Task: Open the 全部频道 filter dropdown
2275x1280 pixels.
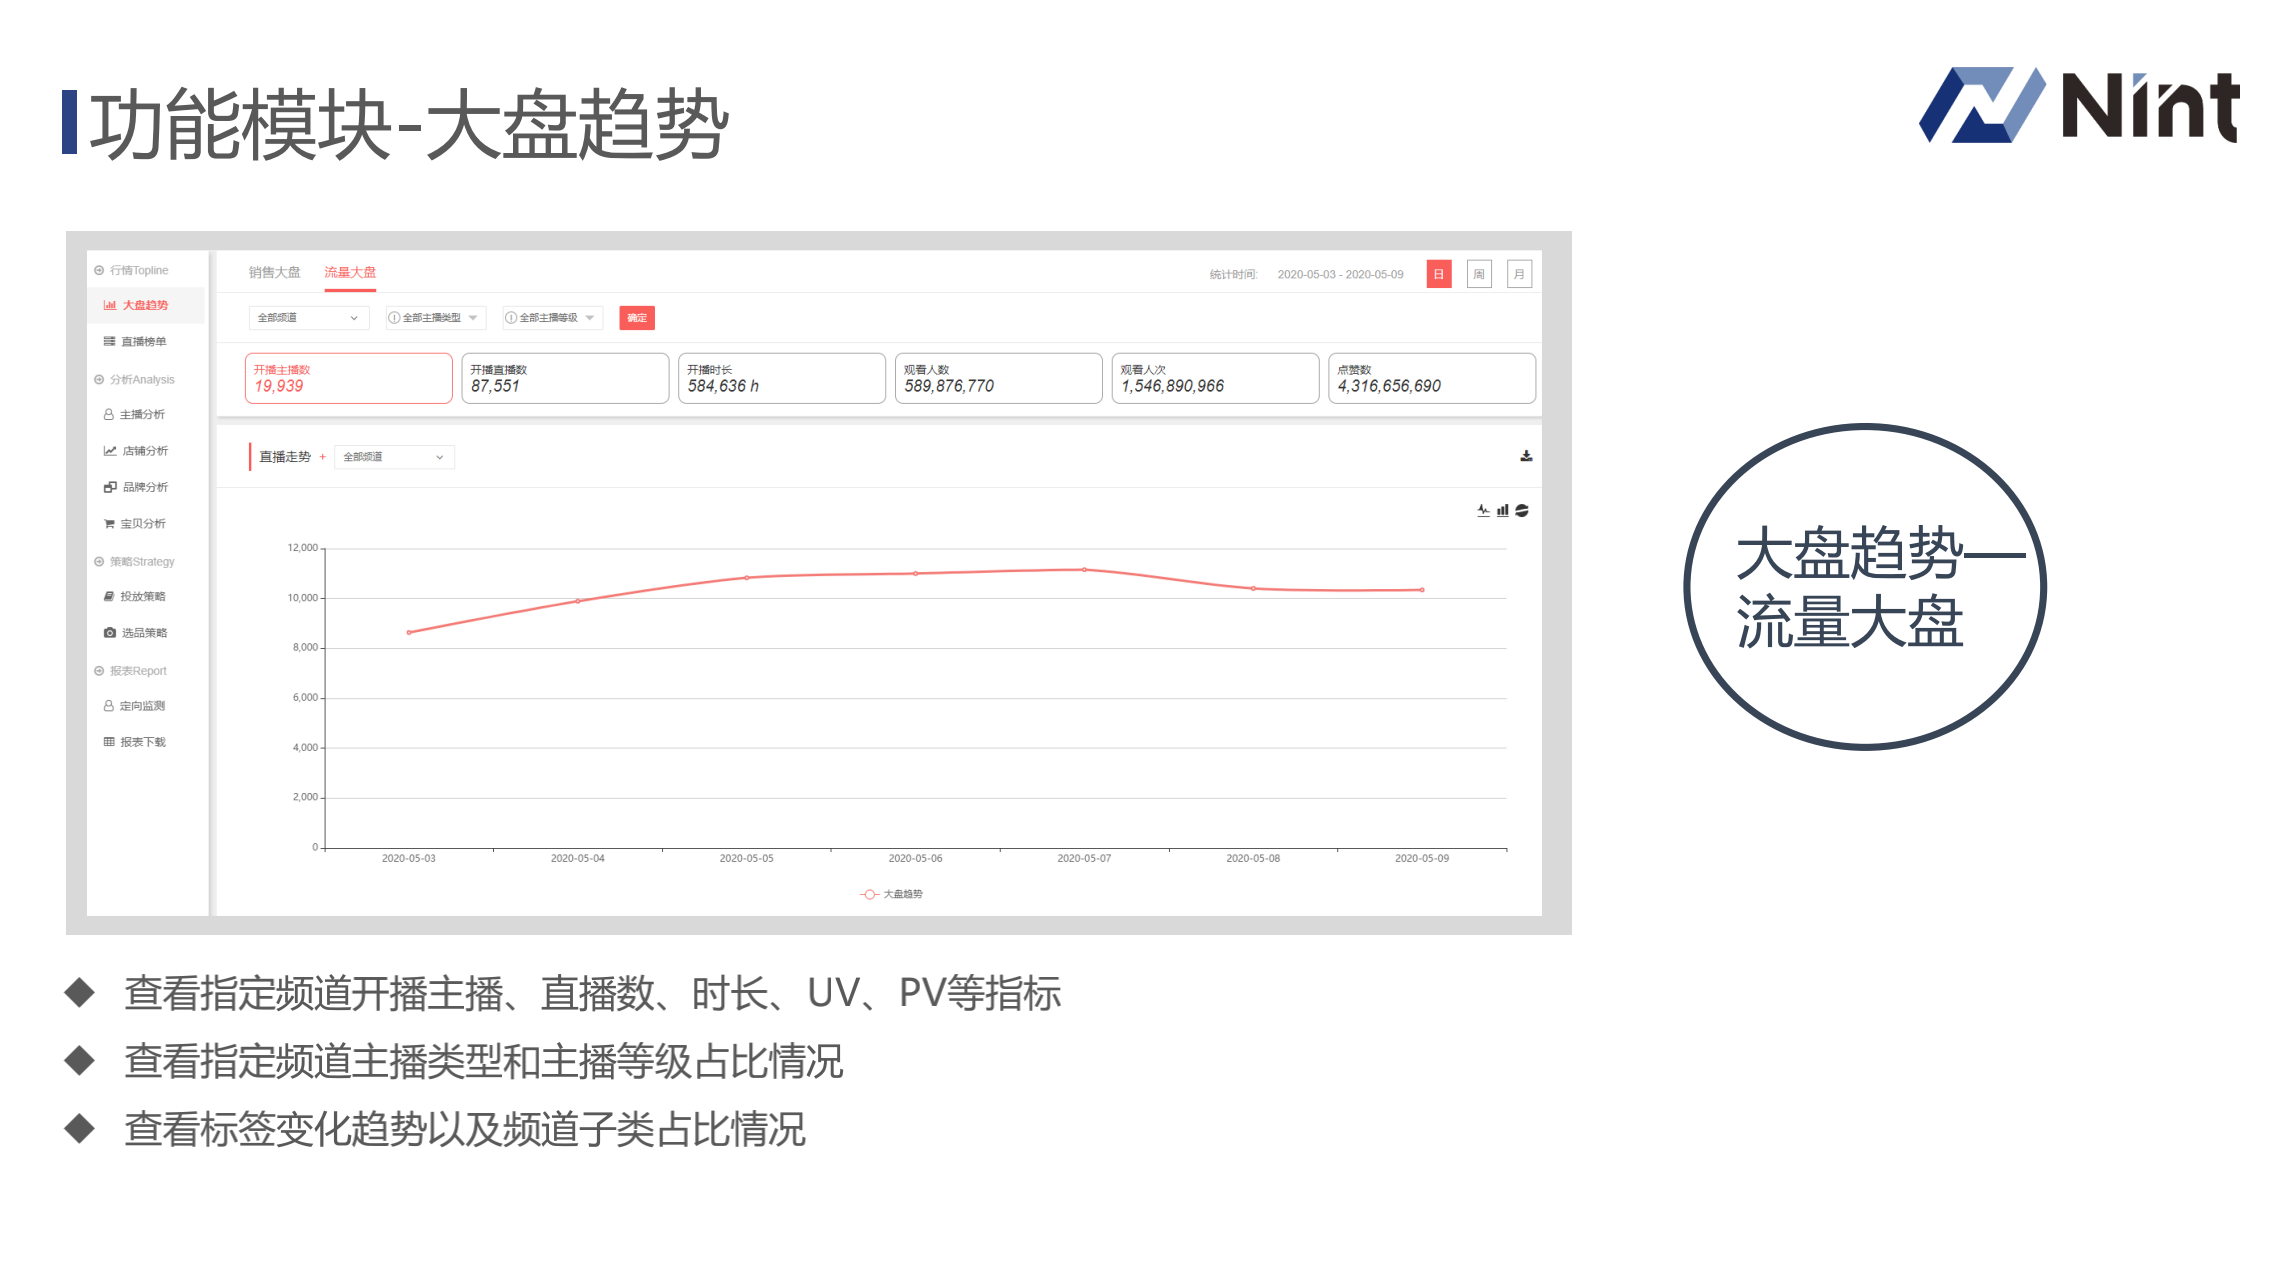Action: (x=307, y=318)
